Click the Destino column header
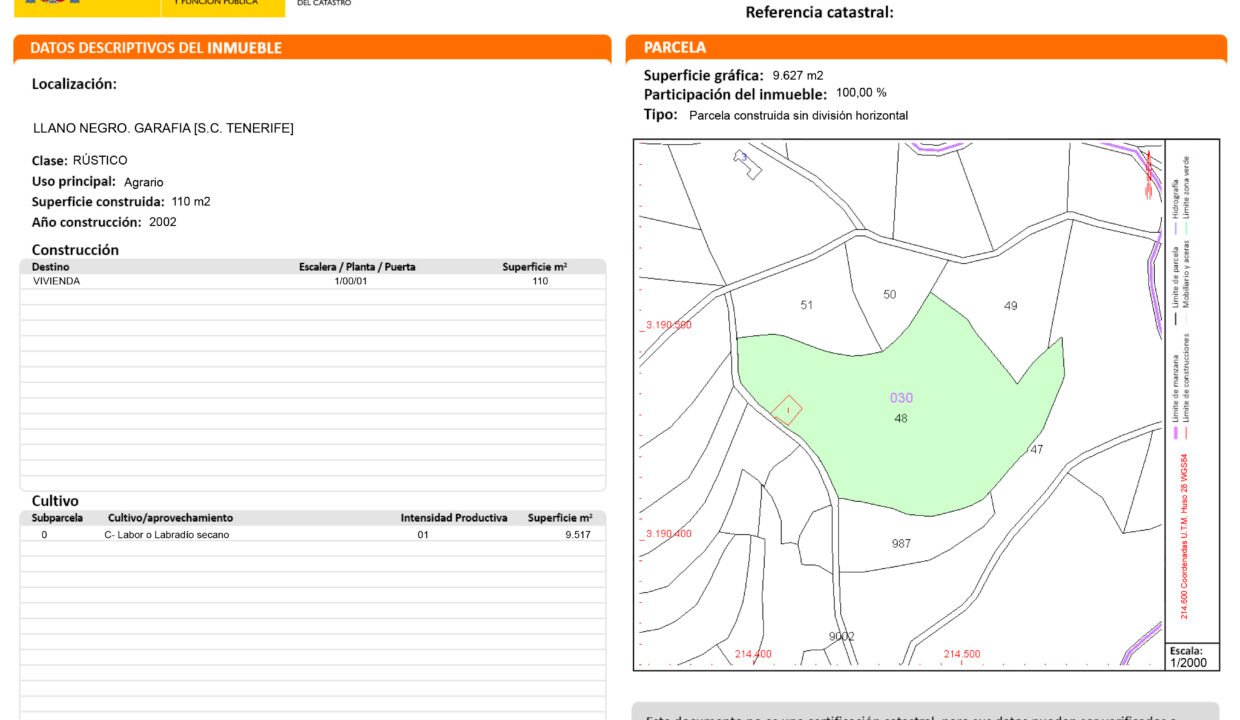 pos(51,267)
